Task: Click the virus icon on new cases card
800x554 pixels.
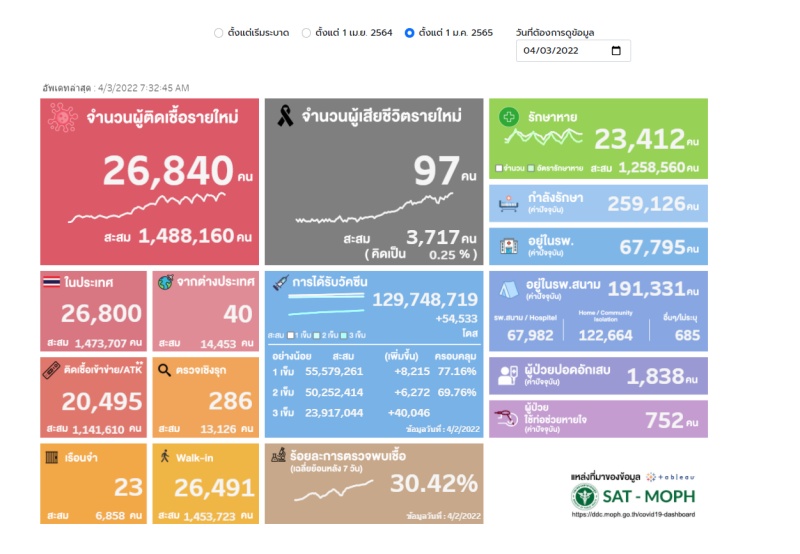Action: click(x=63, y=118)
